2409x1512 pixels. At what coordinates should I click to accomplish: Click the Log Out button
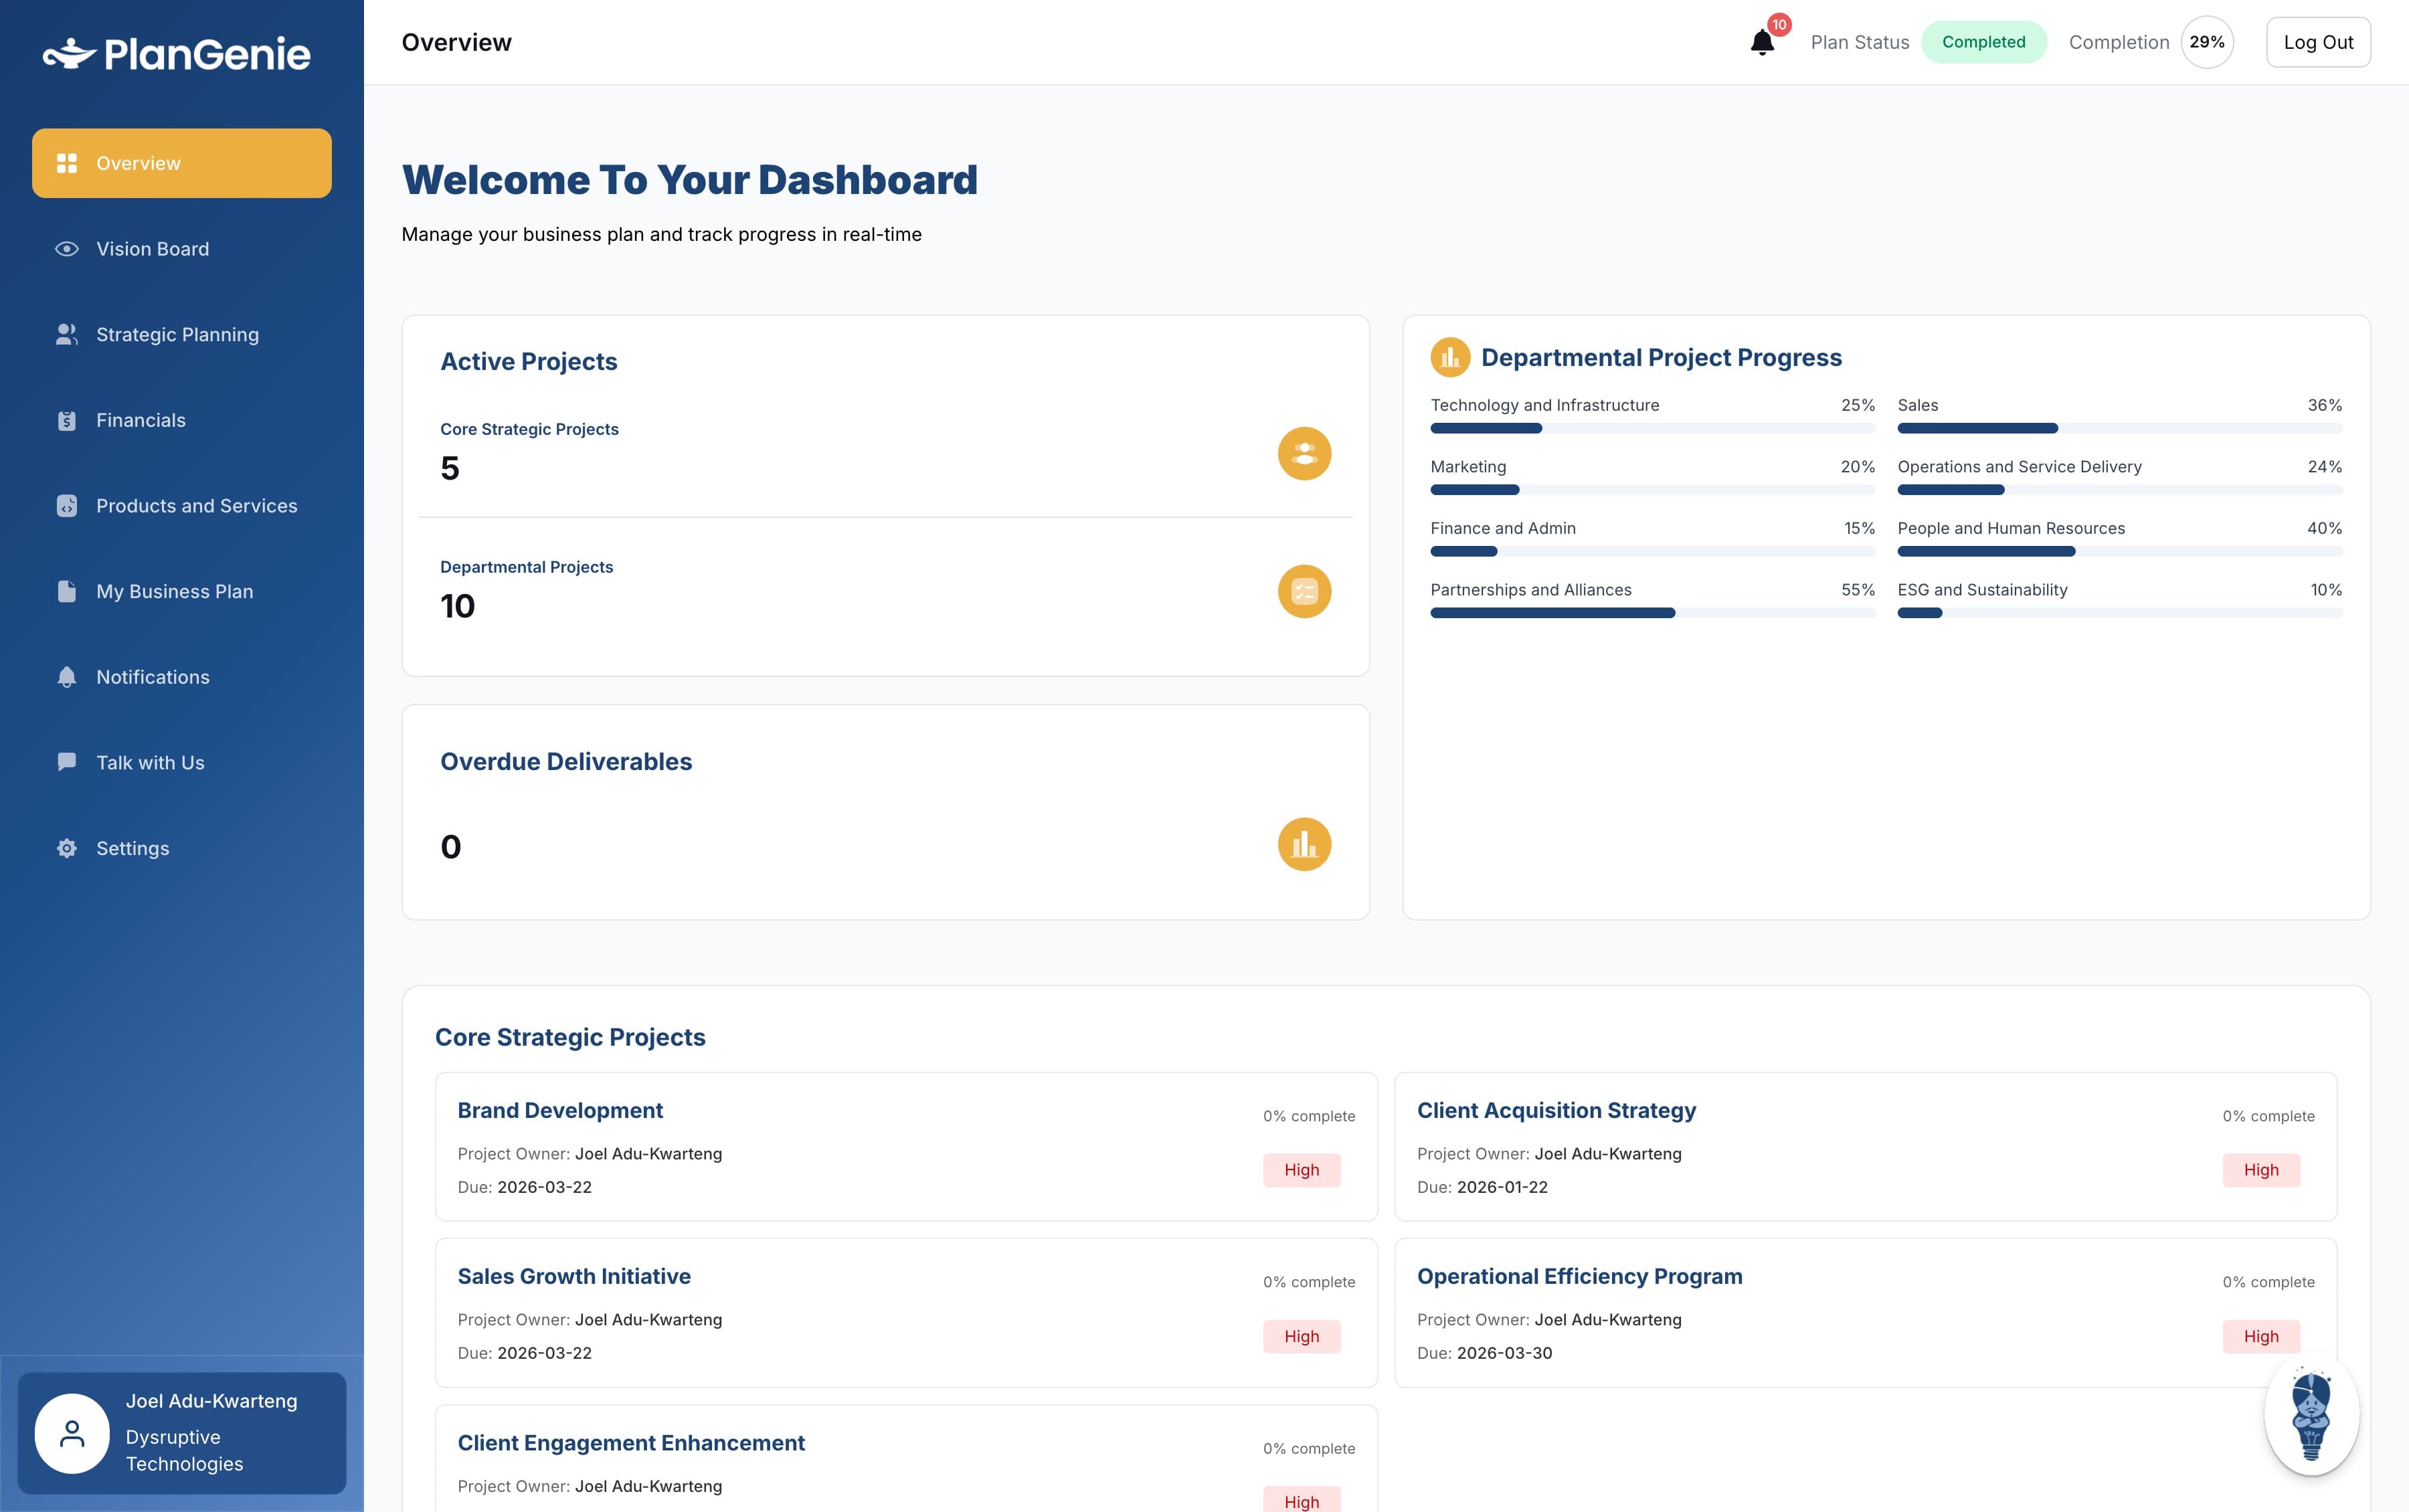(2317, 42)
